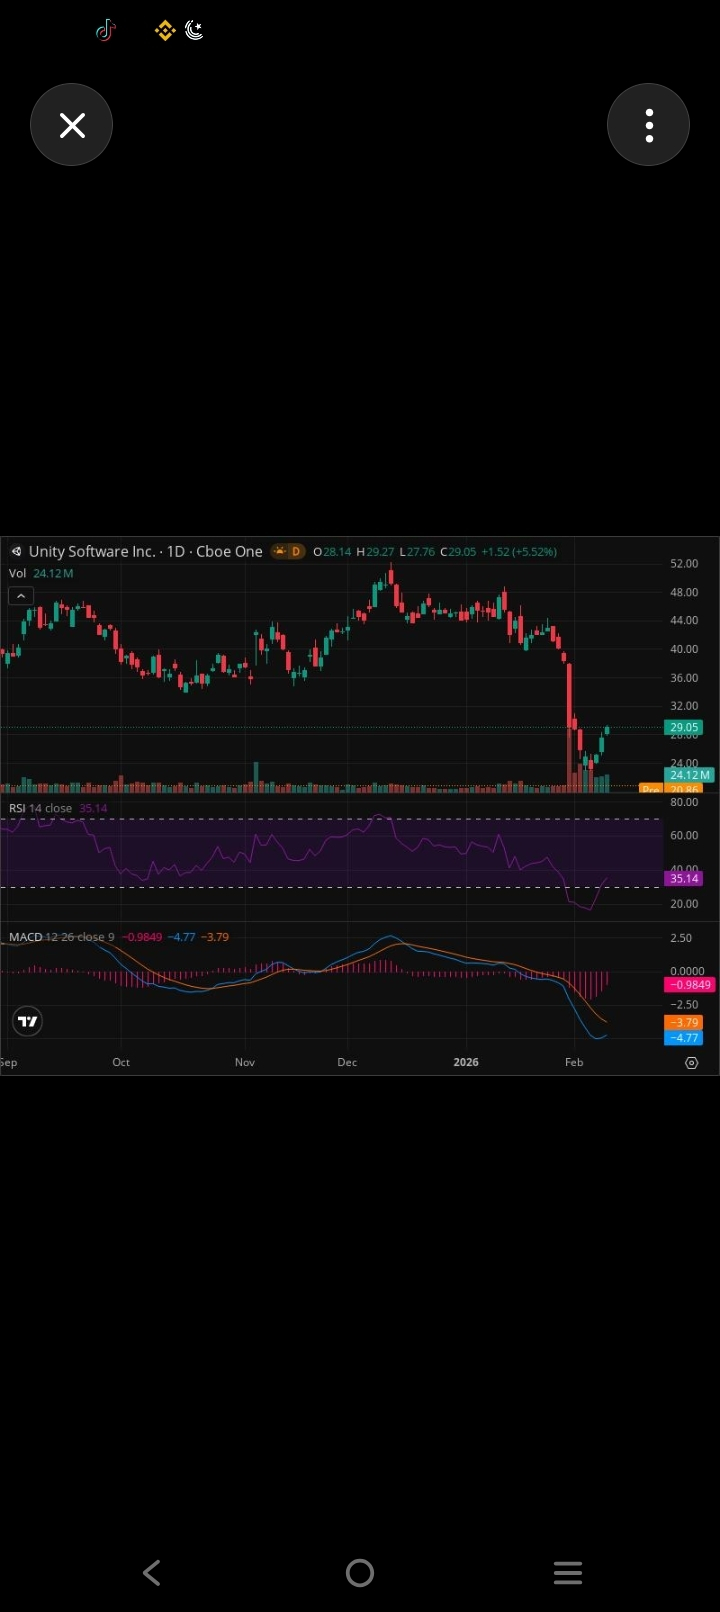
Task: Click the 29.05 current price label
Action: click(x=684, y=728)
